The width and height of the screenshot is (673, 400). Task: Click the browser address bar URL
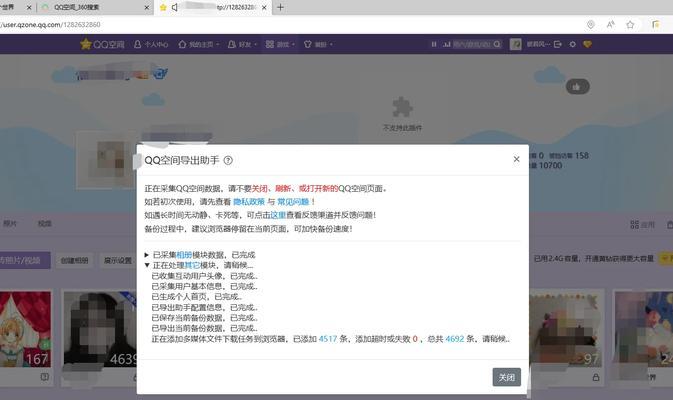point(51,24)
